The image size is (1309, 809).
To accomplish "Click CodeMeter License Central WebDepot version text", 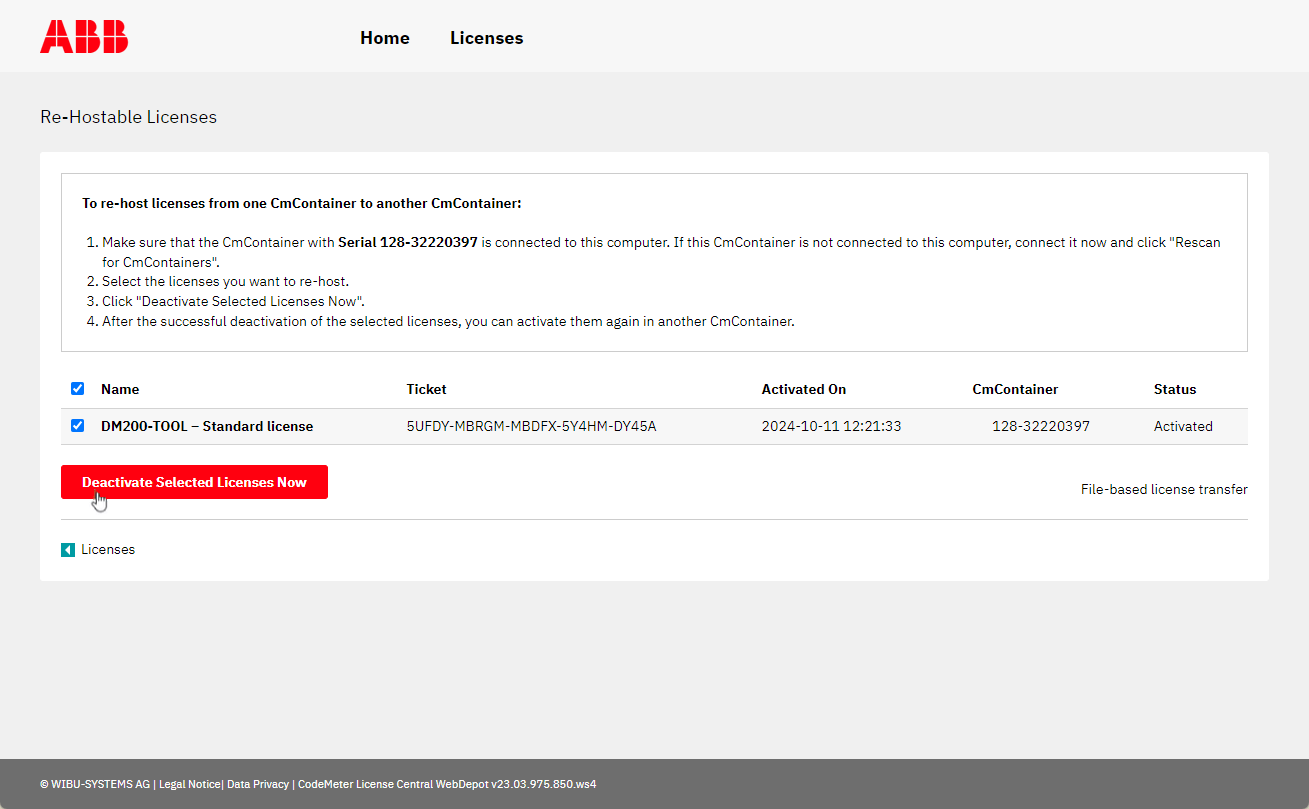I will point(447,784).
